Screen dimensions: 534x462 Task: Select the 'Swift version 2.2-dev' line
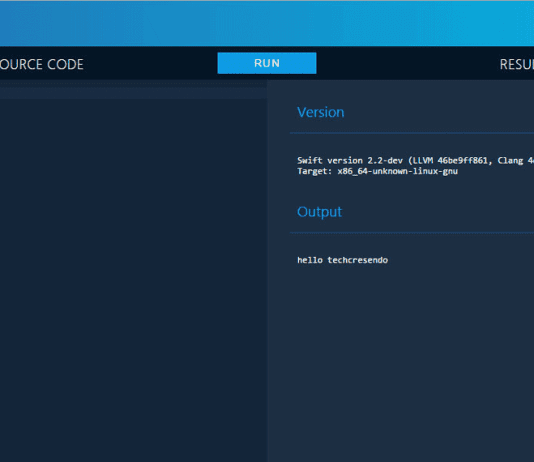tap(415, 160)
